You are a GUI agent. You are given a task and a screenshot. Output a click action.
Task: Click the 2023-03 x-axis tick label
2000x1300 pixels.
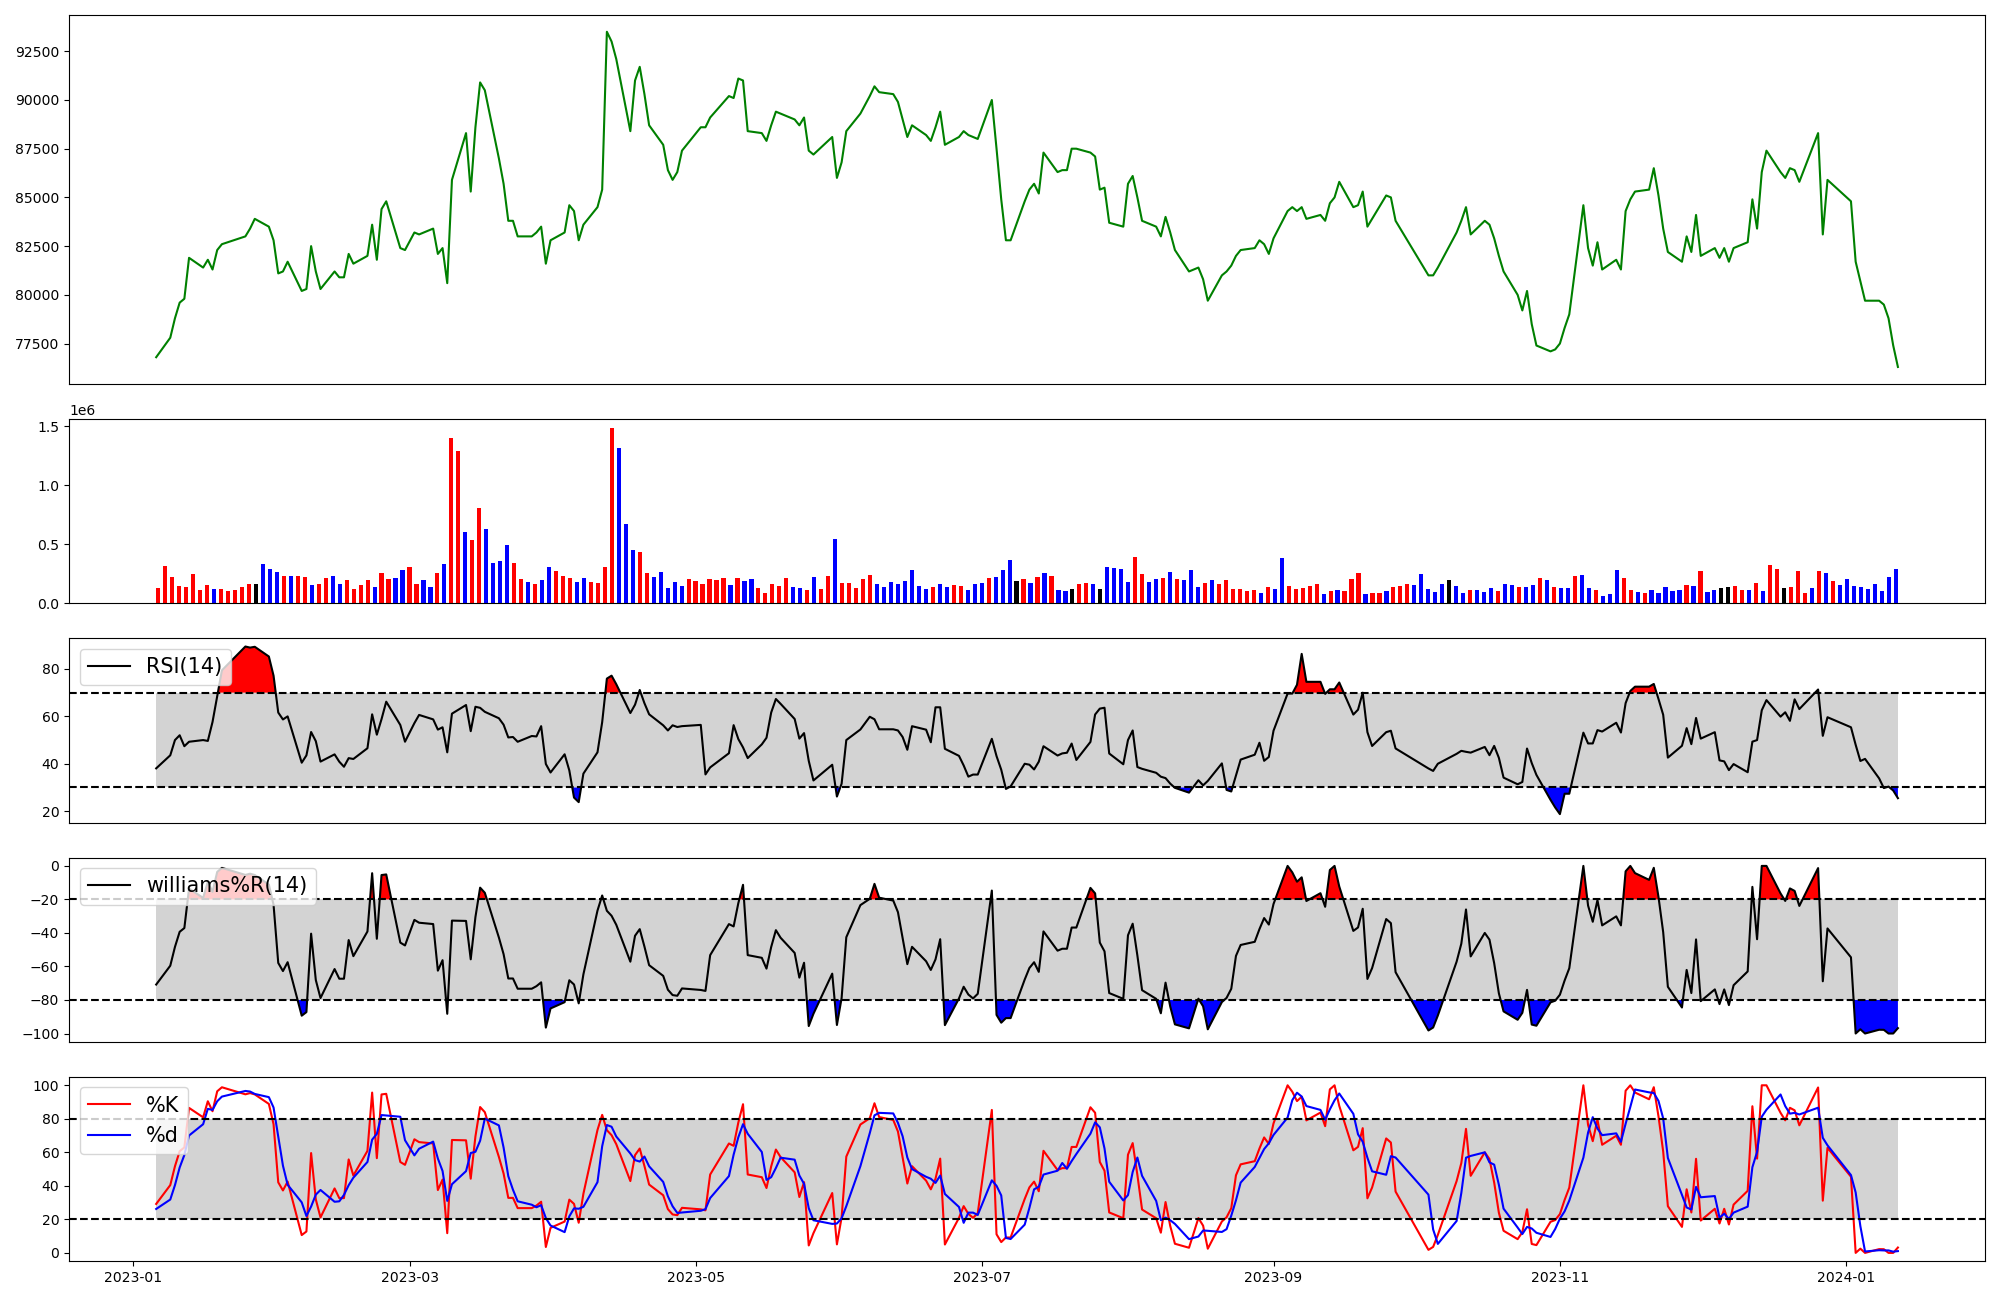410,1277
